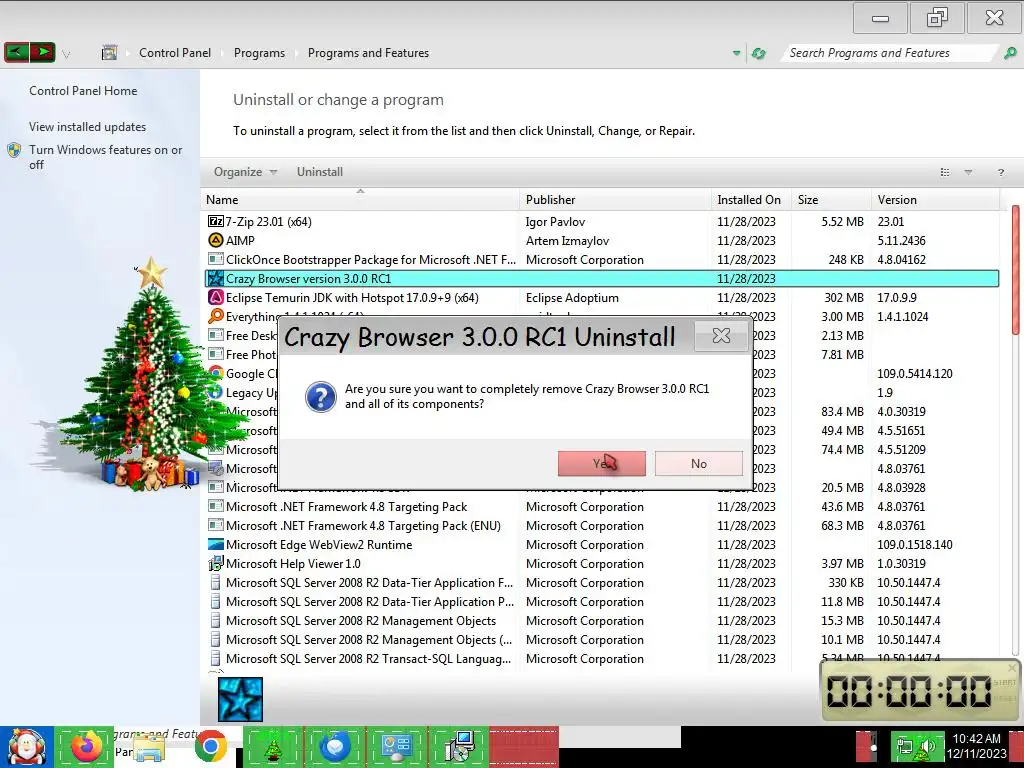
Task: Click Igor Pavlov publisher cell
Action: click(x=555, y=222)
